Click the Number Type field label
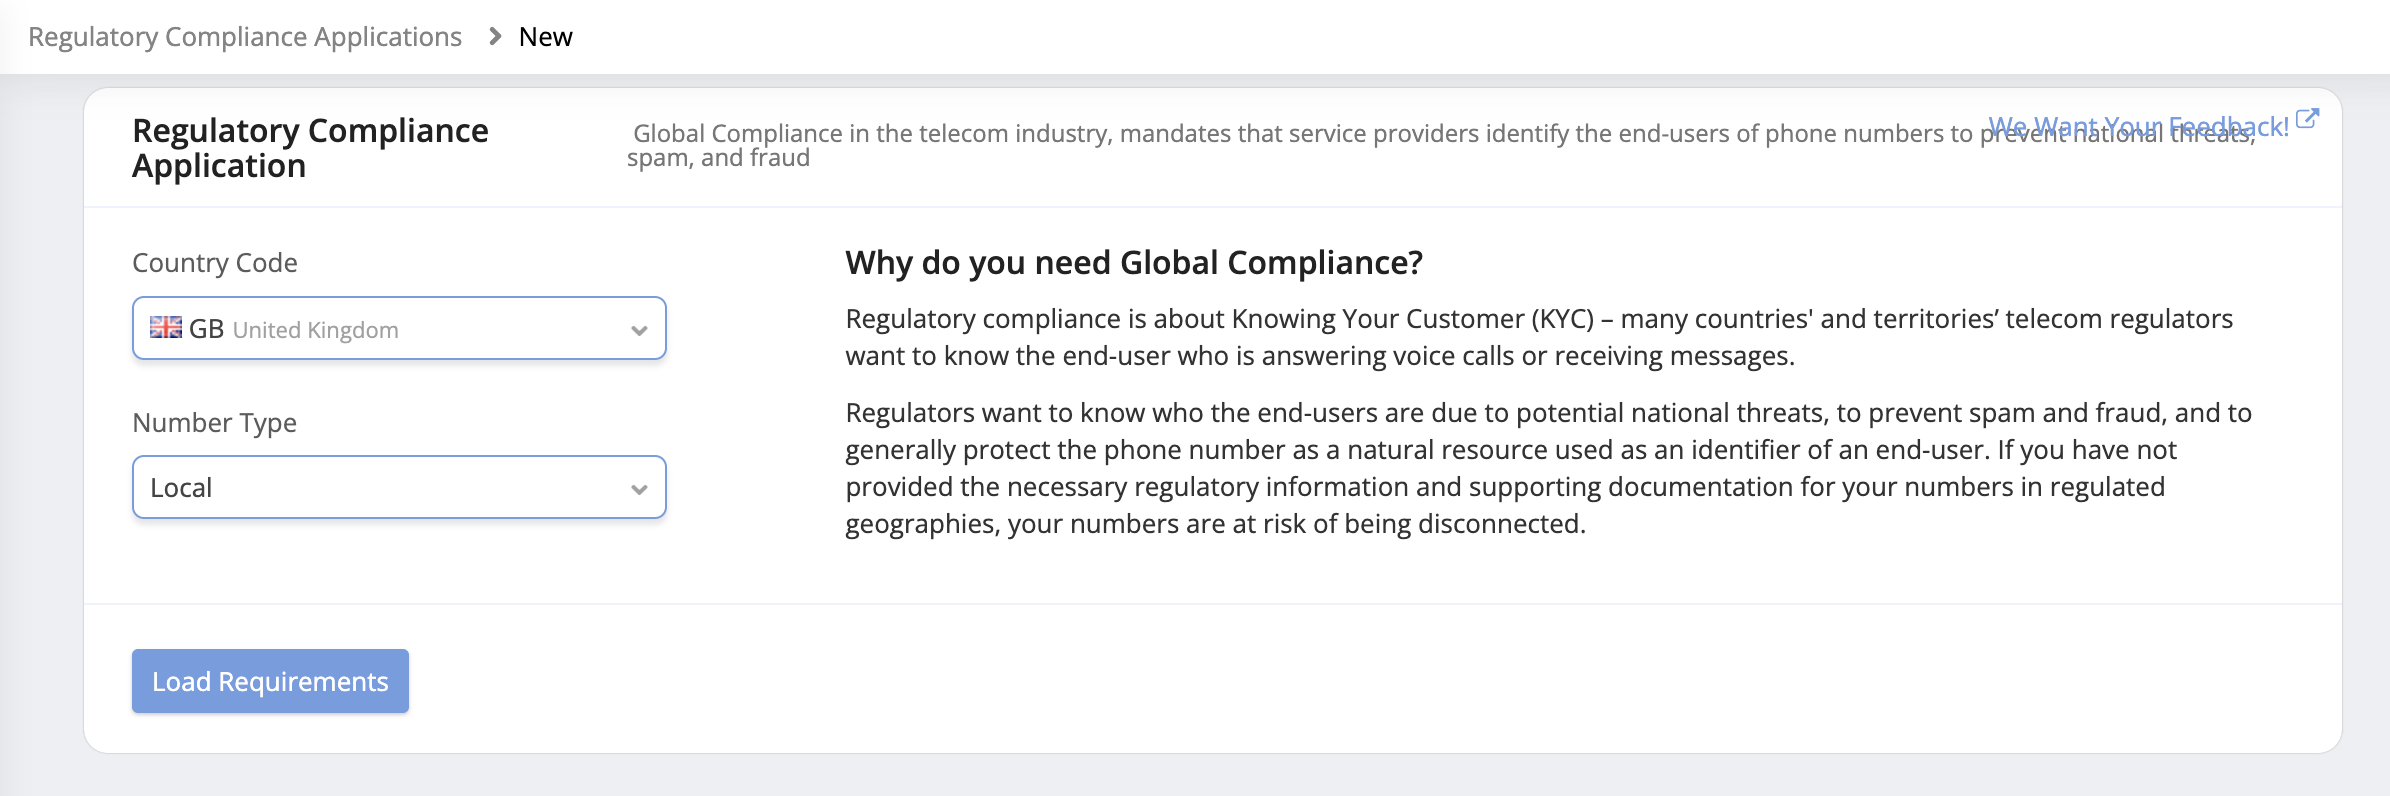The width and height of the screenshot is (2390, 796). click(x=215, y=423)
